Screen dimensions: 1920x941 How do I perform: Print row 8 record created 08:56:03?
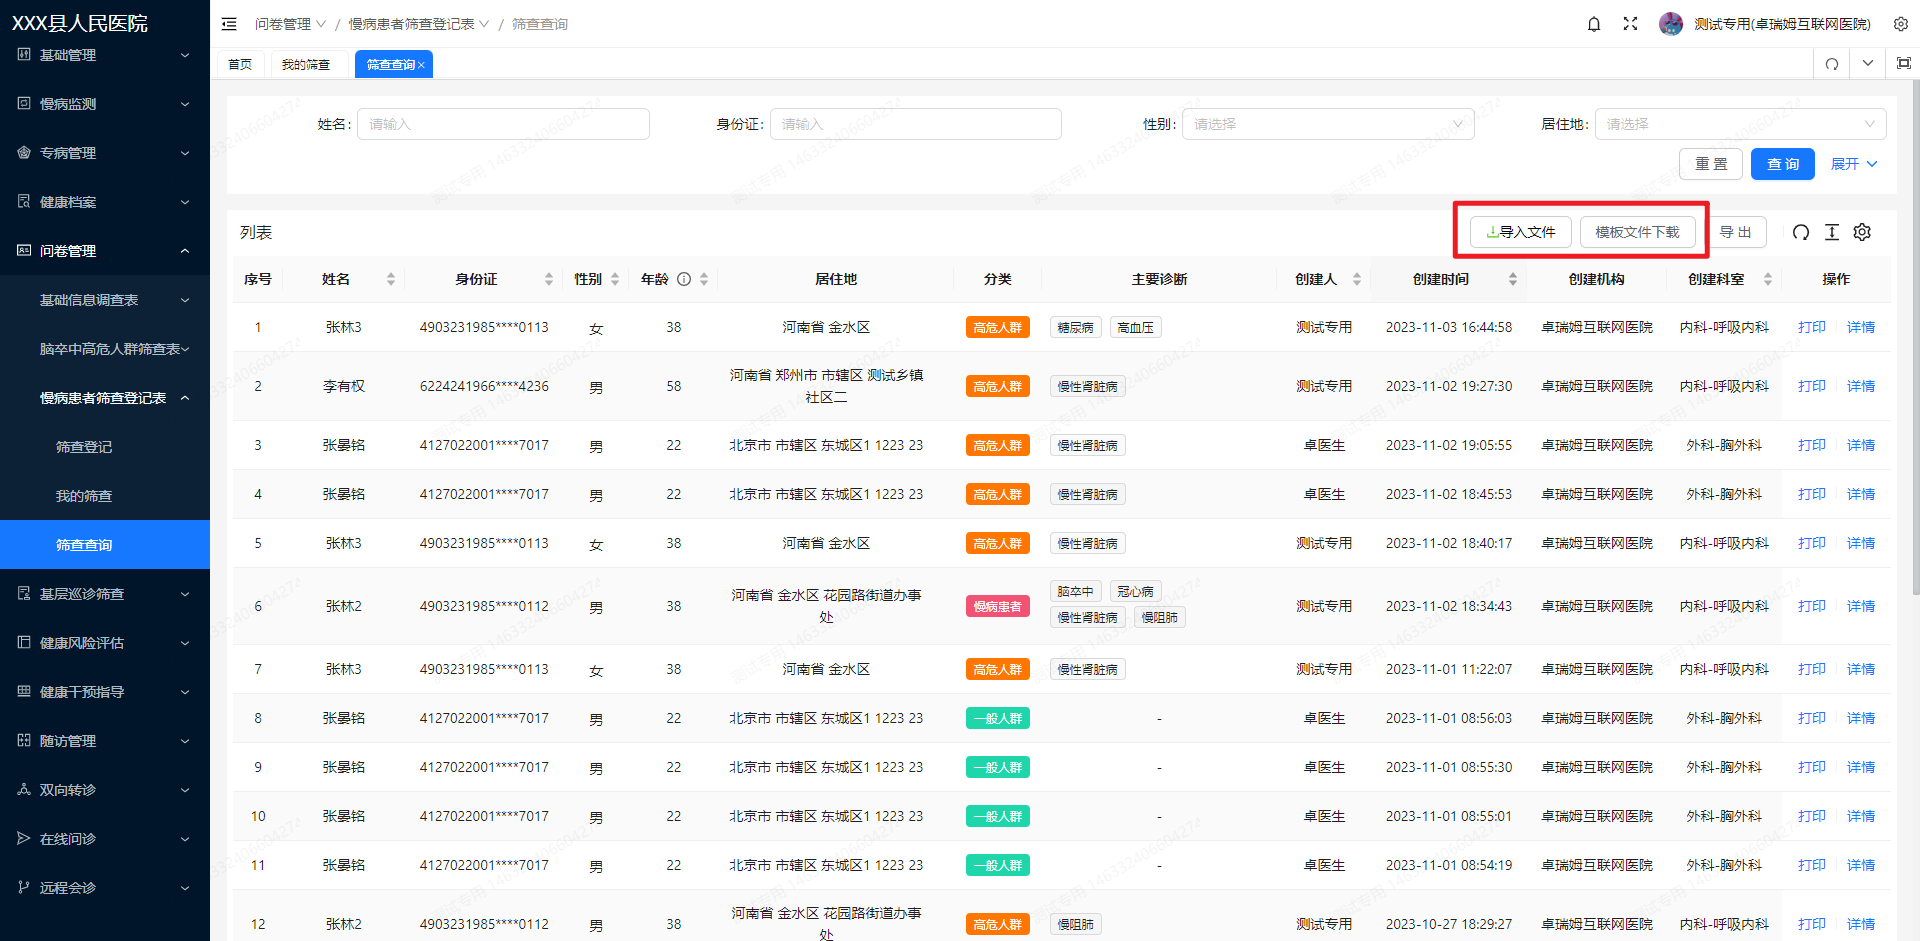(1811, 718)
